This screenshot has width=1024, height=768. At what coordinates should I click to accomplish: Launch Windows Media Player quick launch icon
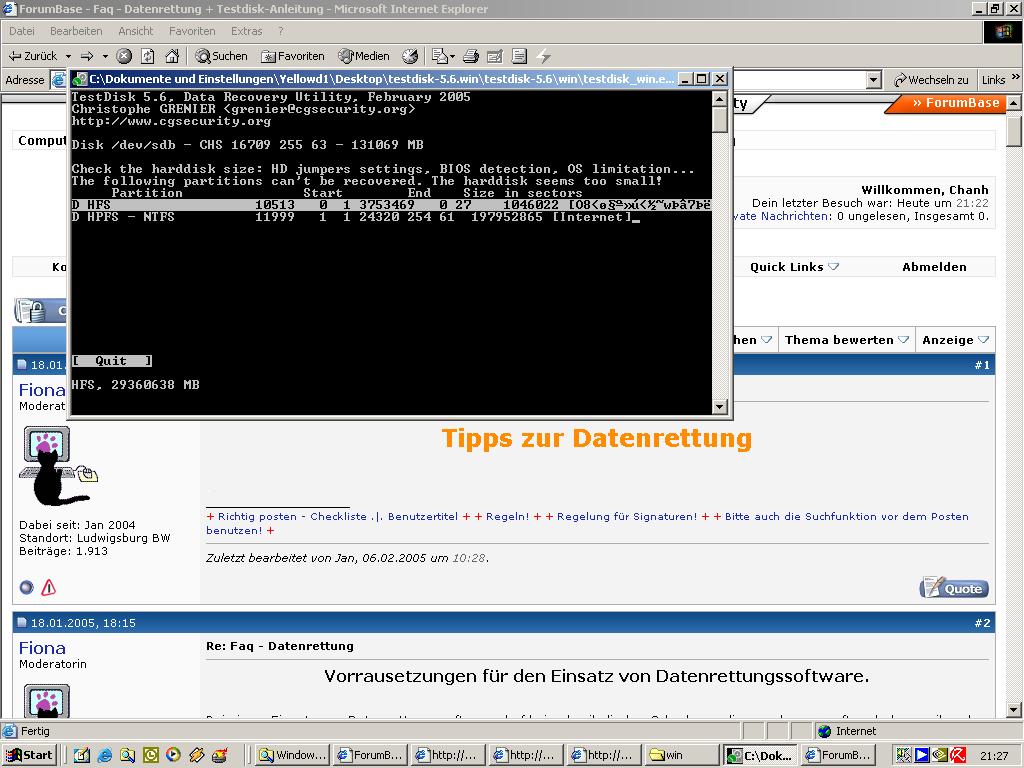point(173,756)
